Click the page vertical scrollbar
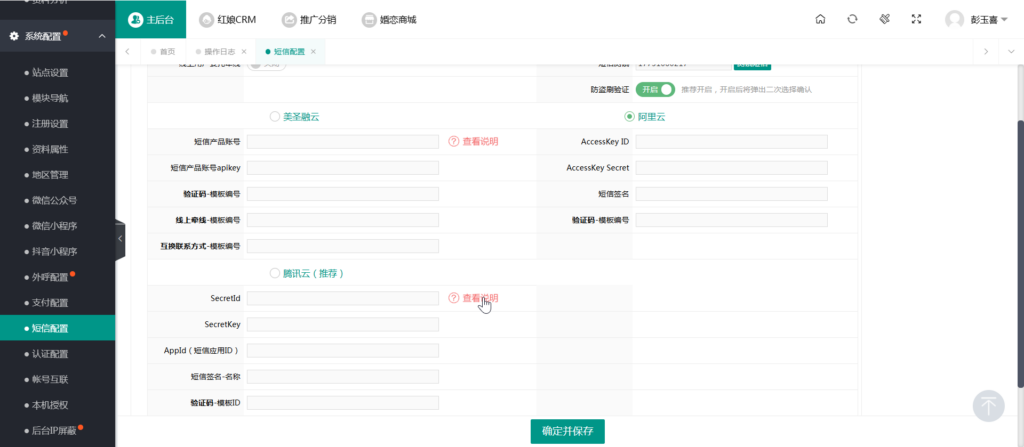 click(x=1021, y=255)
